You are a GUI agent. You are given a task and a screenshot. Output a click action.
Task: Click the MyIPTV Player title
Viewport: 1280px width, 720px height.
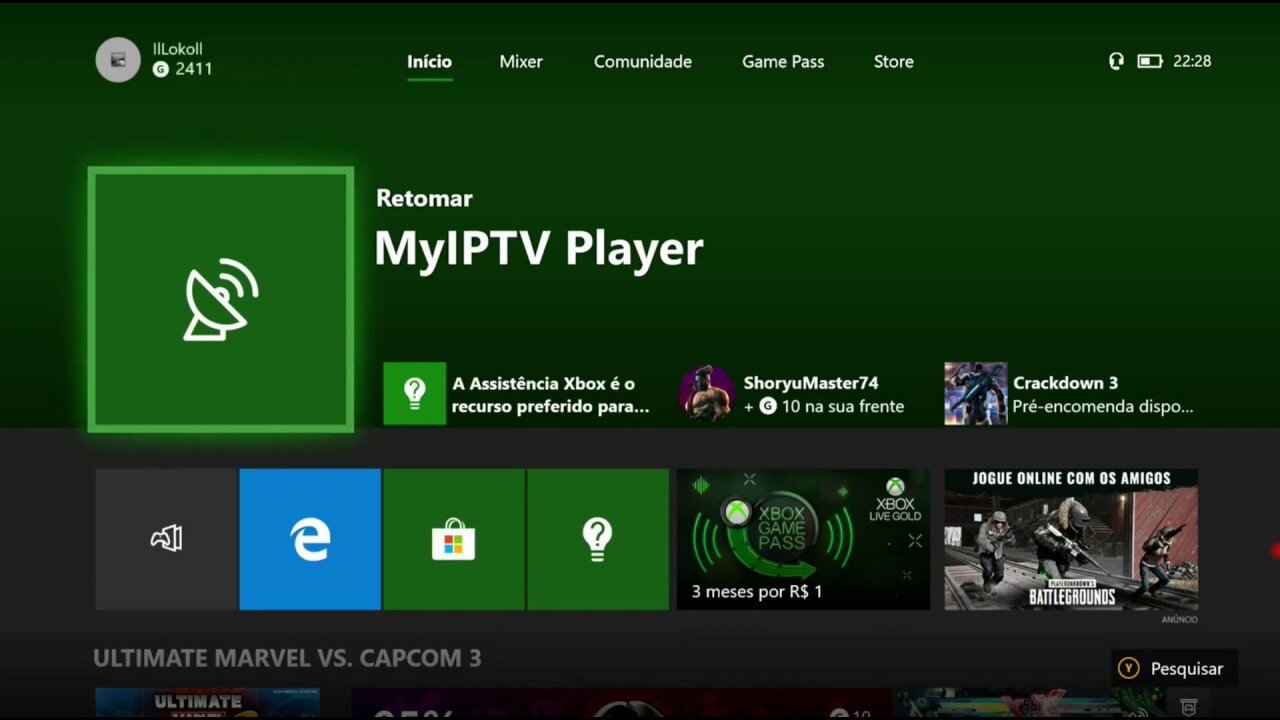pyautogui.click(x=539, y=249)
